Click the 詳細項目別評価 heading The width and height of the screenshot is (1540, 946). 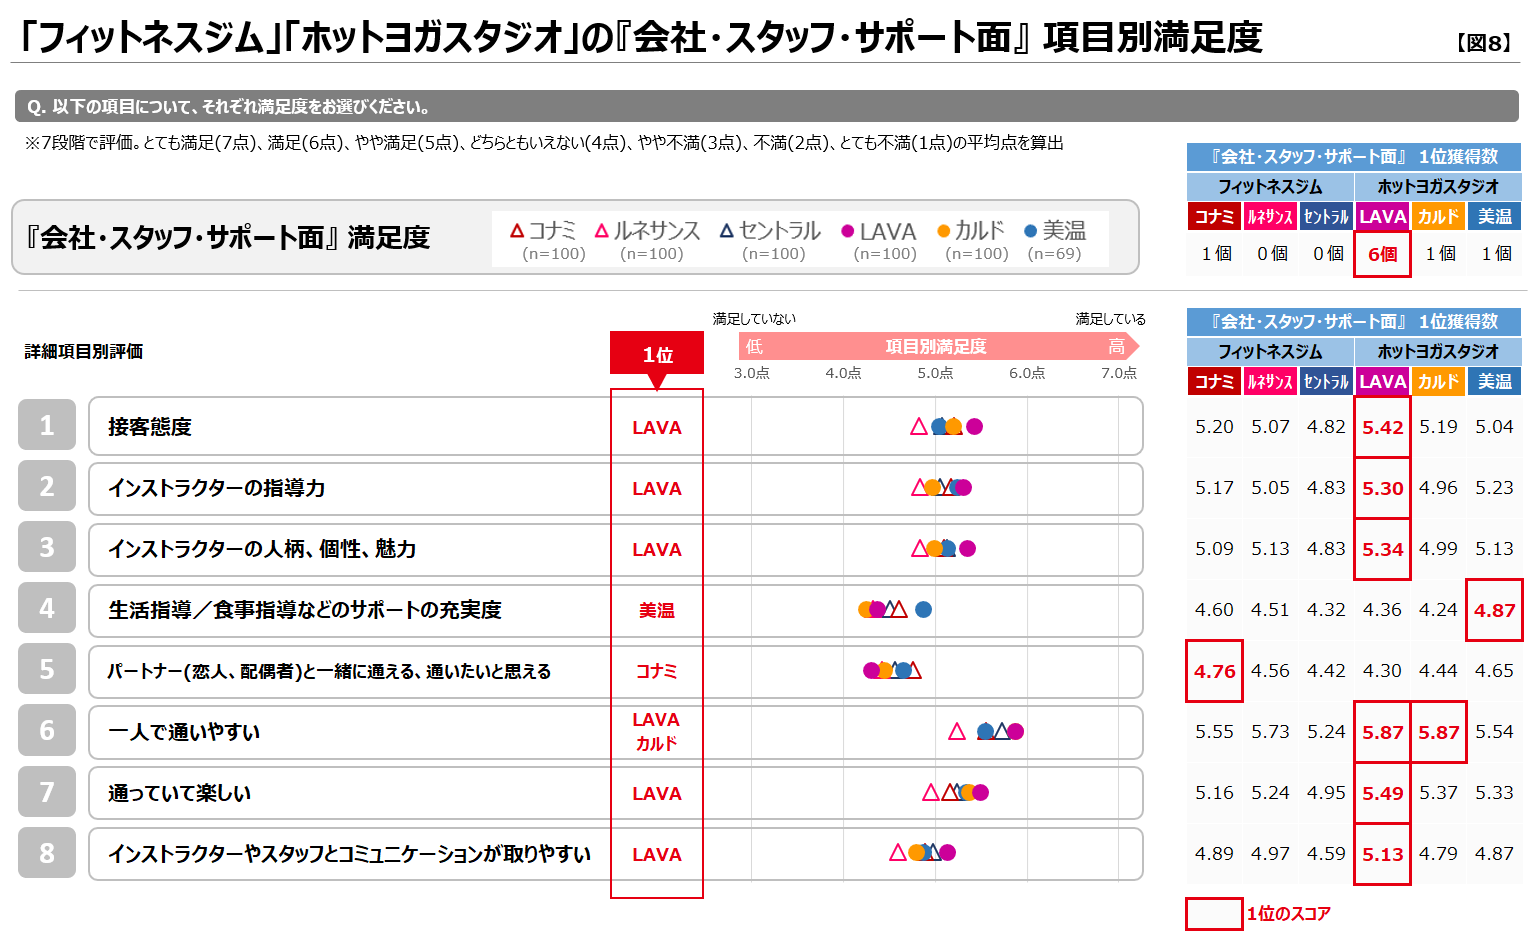click(x=84, y=351)
